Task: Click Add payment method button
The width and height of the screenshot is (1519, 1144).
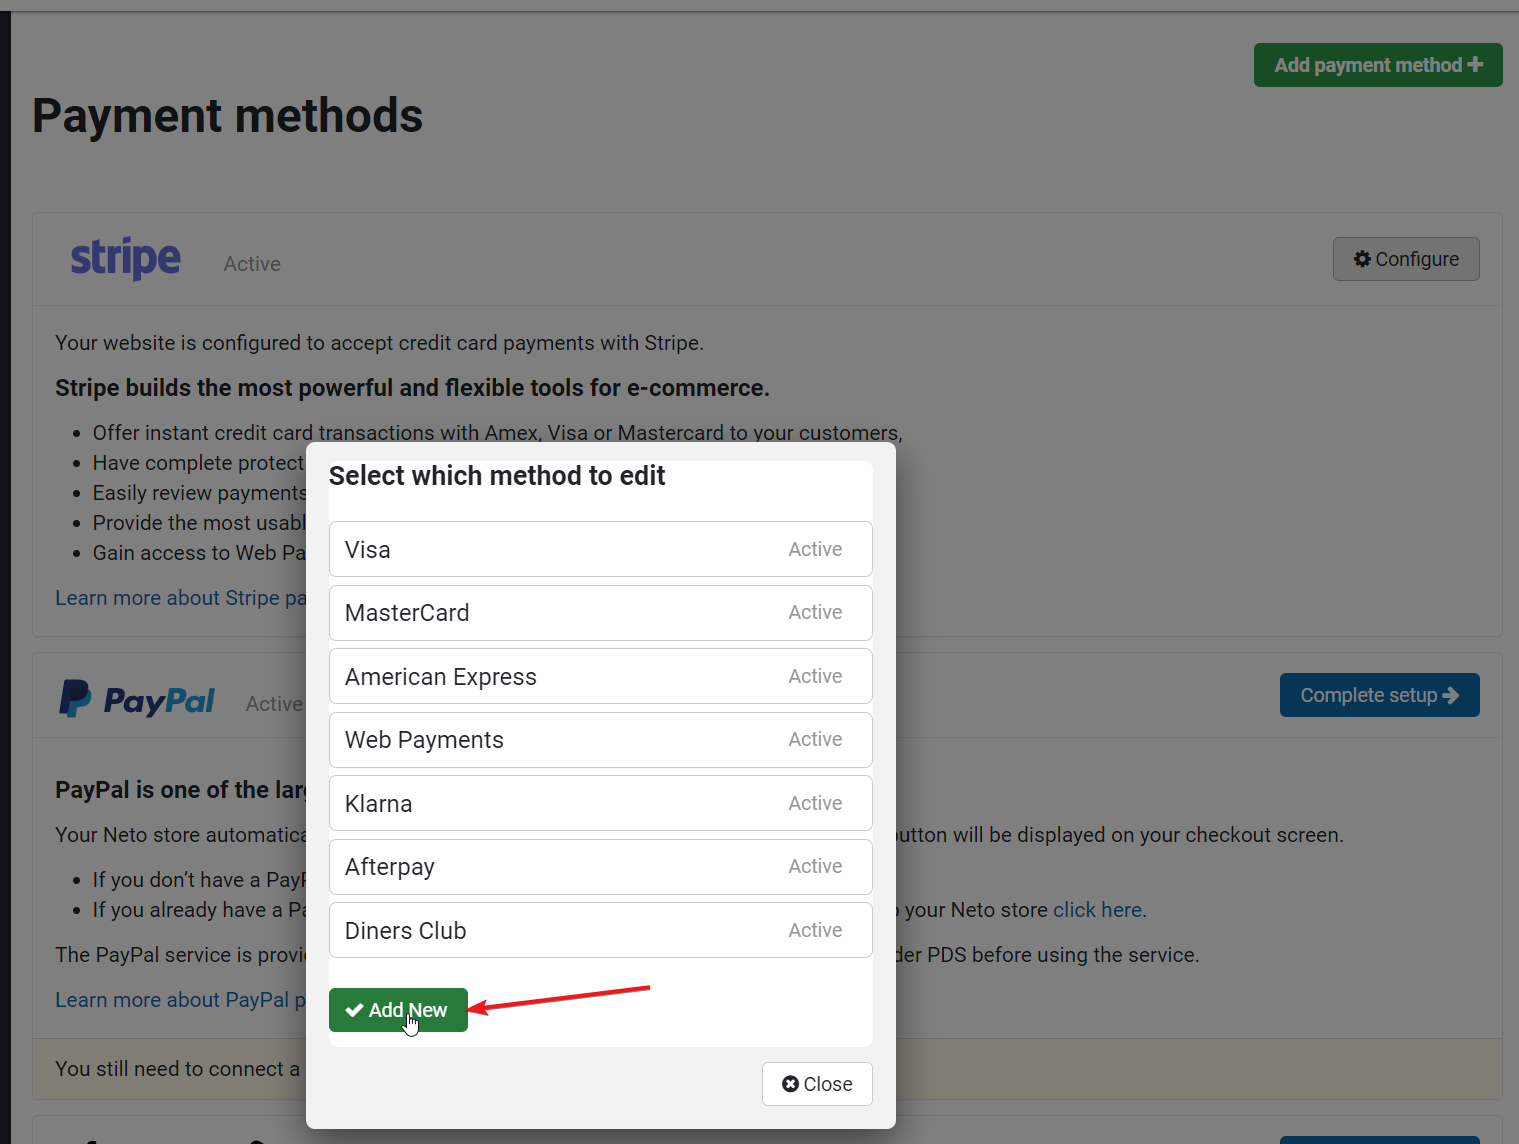Action: pyautogui.click(x=1378, y=65)
